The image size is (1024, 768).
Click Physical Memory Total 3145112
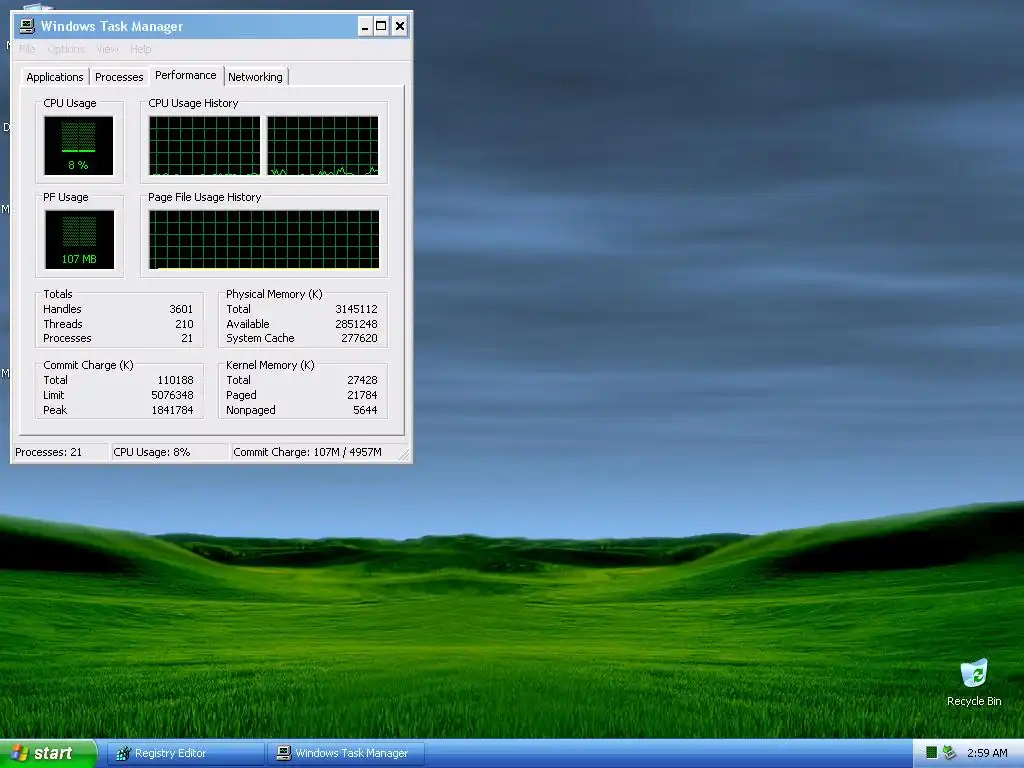click(356, 309)
